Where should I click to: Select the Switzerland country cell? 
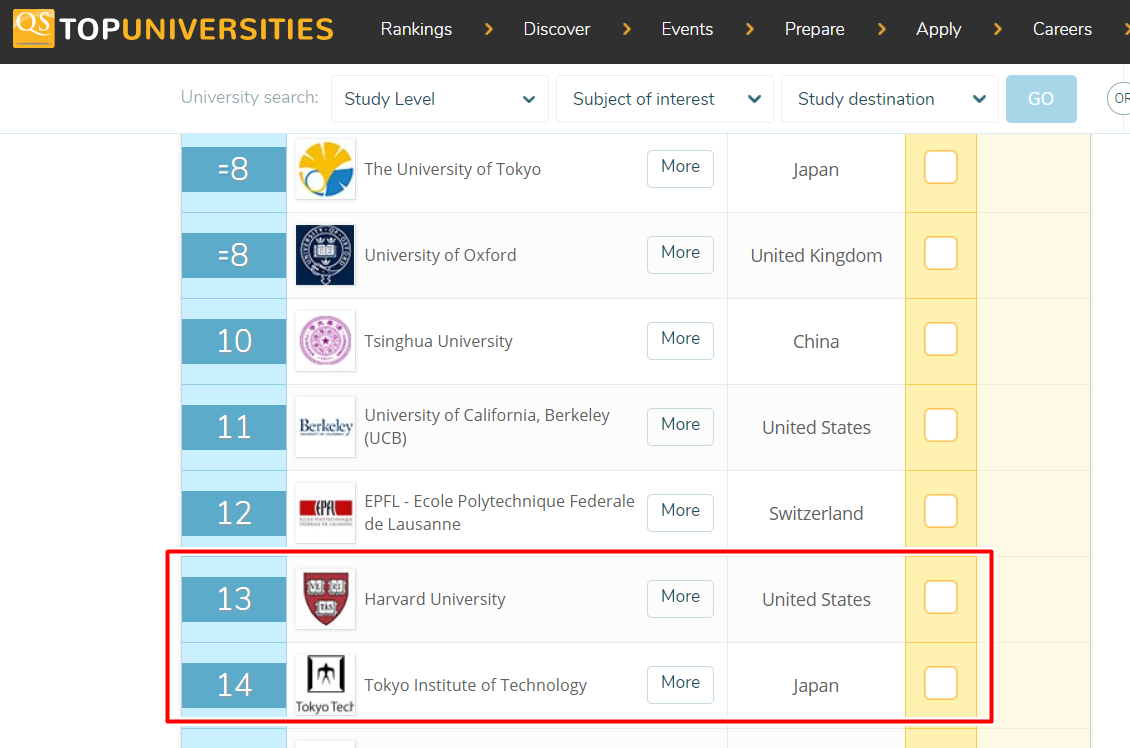click(817, 513)
